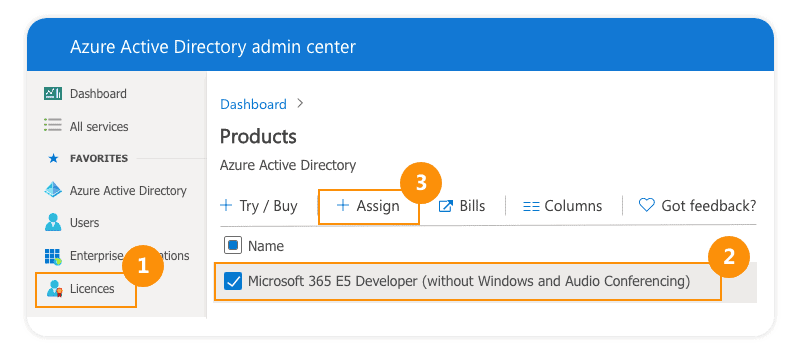Click the Favorites star icon
The image size is (800, 362).
[53, 159]
